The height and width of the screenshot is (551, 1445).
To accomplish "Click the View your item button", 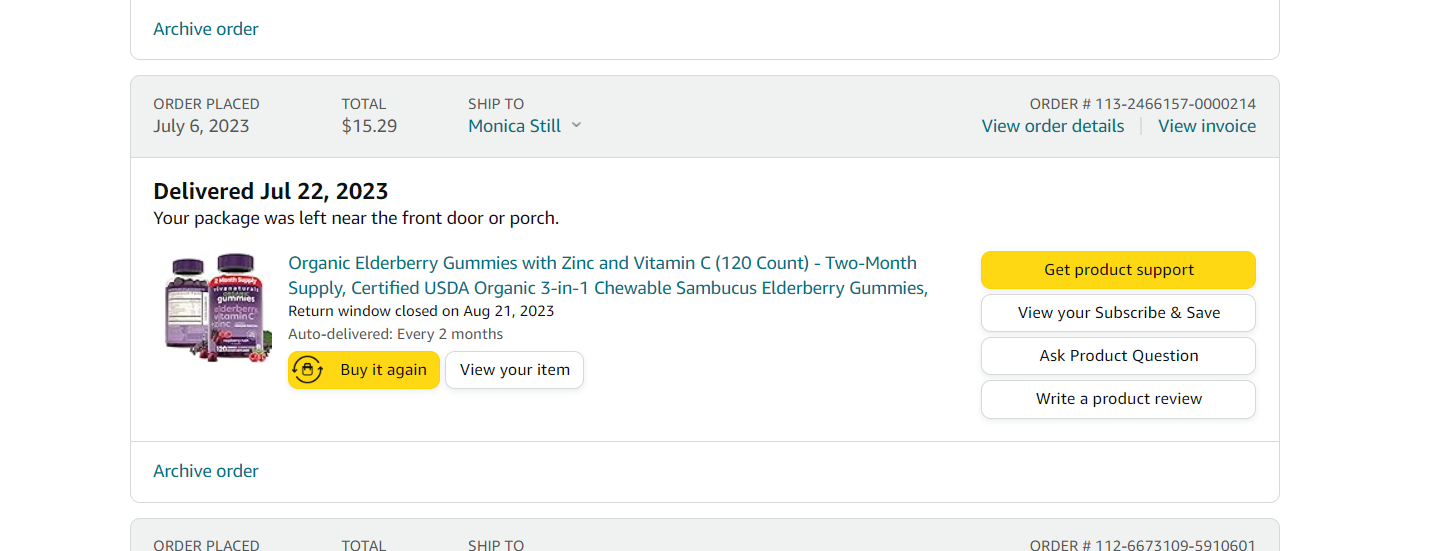I will point(514,370).
